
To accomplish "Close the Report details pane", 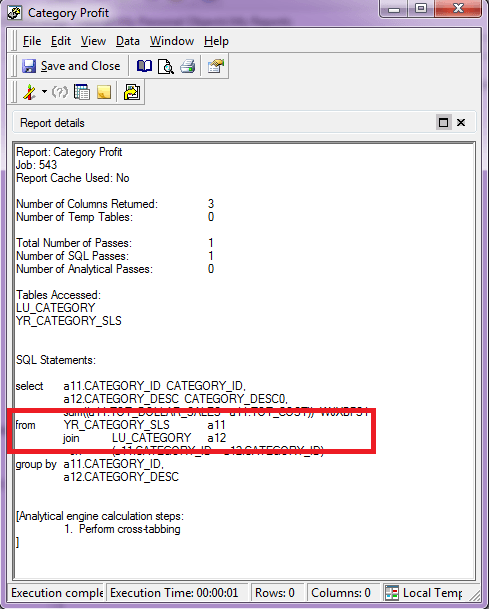I will [461, 123].
